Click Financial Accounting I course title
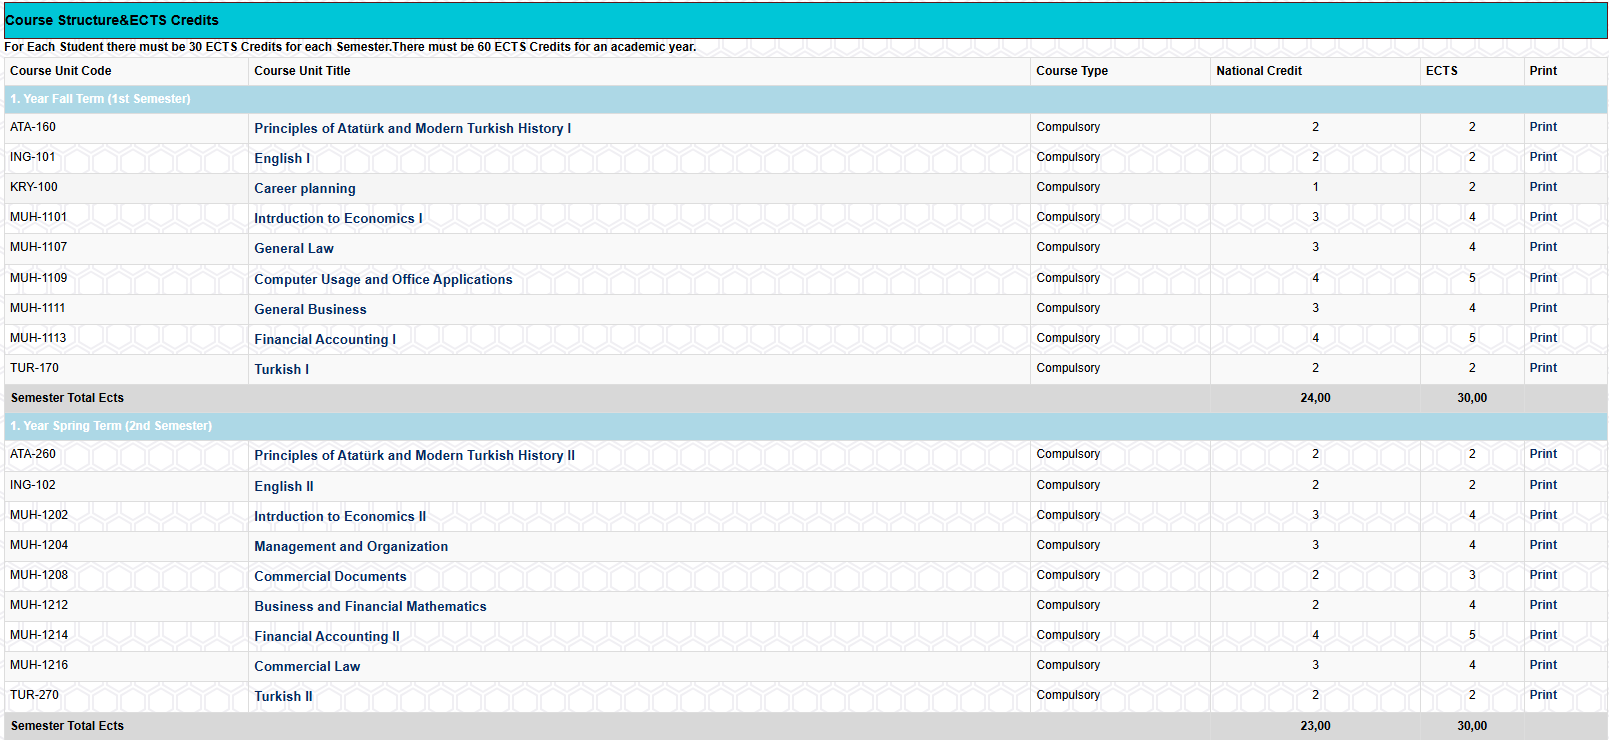Viewport: 1609px width, 740px height. (324, 340)
